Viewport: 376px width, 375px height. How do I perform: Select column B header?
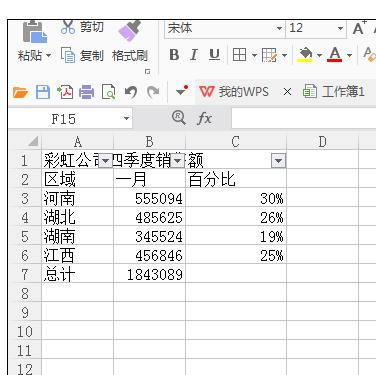[x=149, y=142]
